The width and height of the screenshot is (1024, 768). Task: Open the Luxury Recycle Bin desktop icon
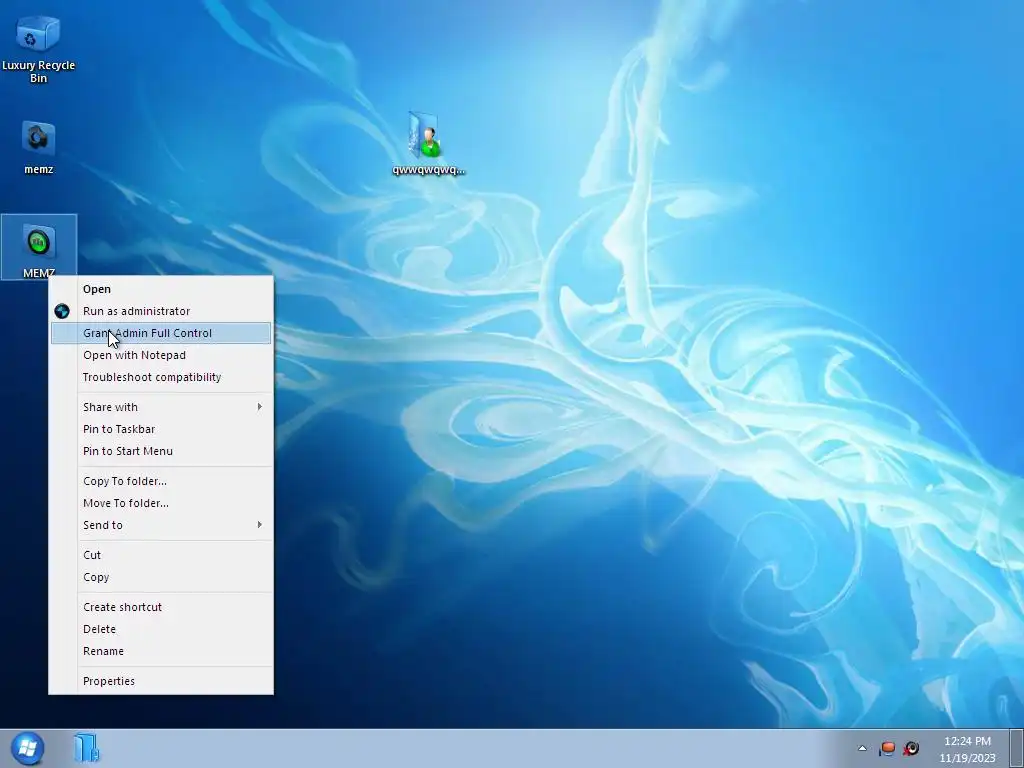coord(38,47)
